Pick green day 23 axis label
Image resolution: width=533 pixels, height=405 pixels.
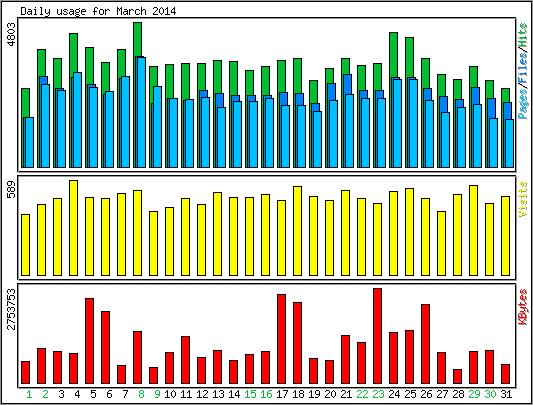coord(378,394)
